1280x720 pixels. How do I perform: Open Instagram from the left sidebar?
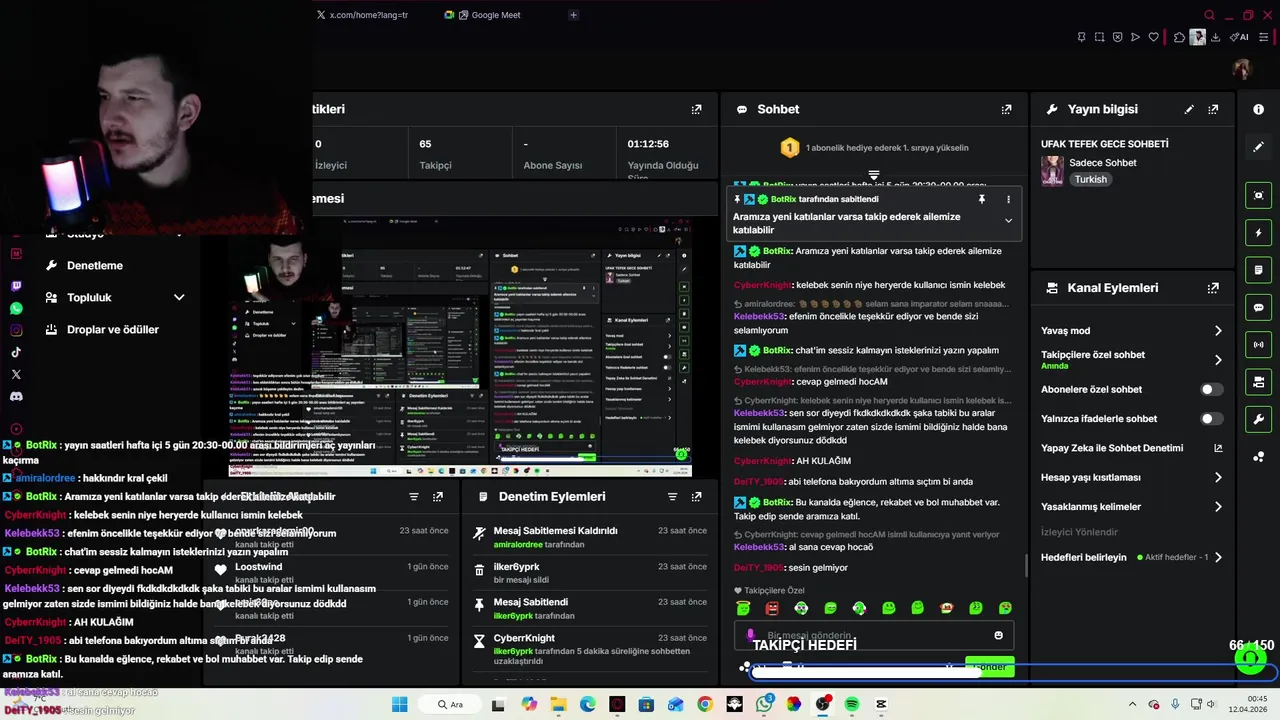click(16, 330)
